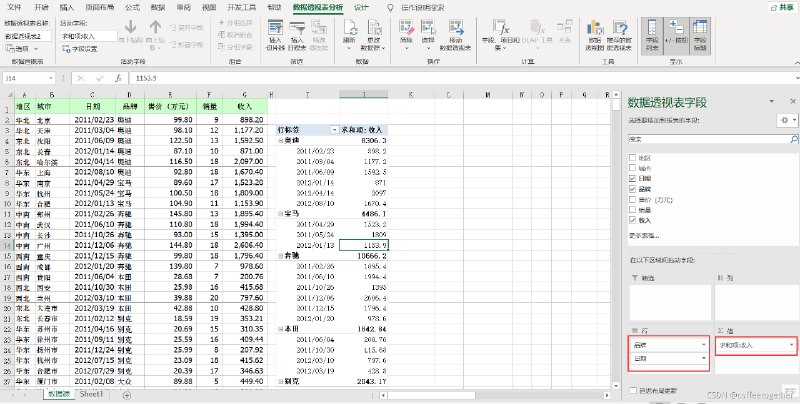The height and width of the screenshot is (404, 800).
Task: Click the Clear (清除) pivot table icon
Action: point(406,35)
